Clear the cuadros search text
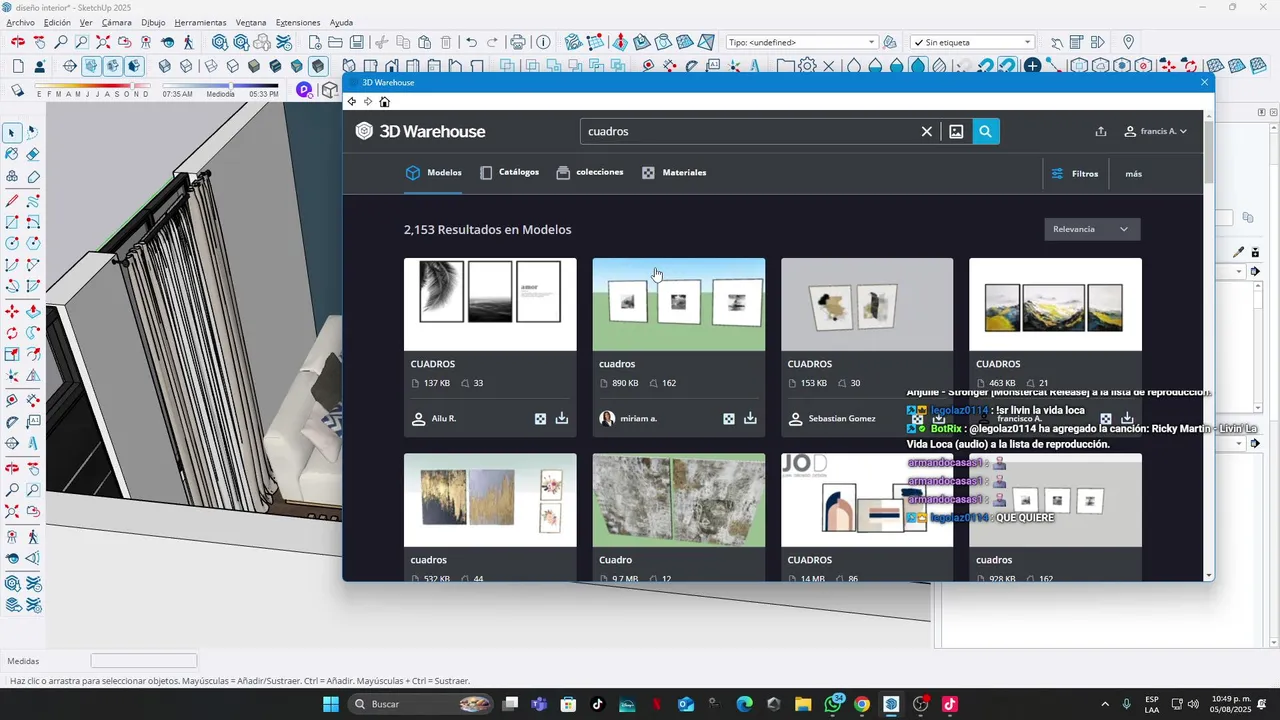Image resolution: width=1280 pixels, height=720 pixels. click(927, 131)
